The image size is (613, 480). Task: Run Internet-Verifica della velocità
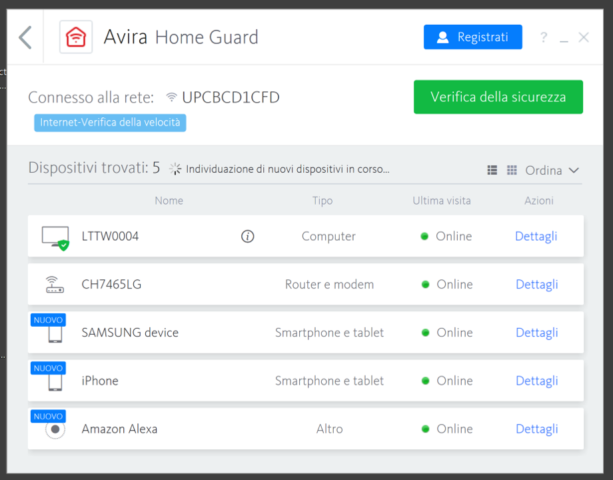tap(110, 123)
